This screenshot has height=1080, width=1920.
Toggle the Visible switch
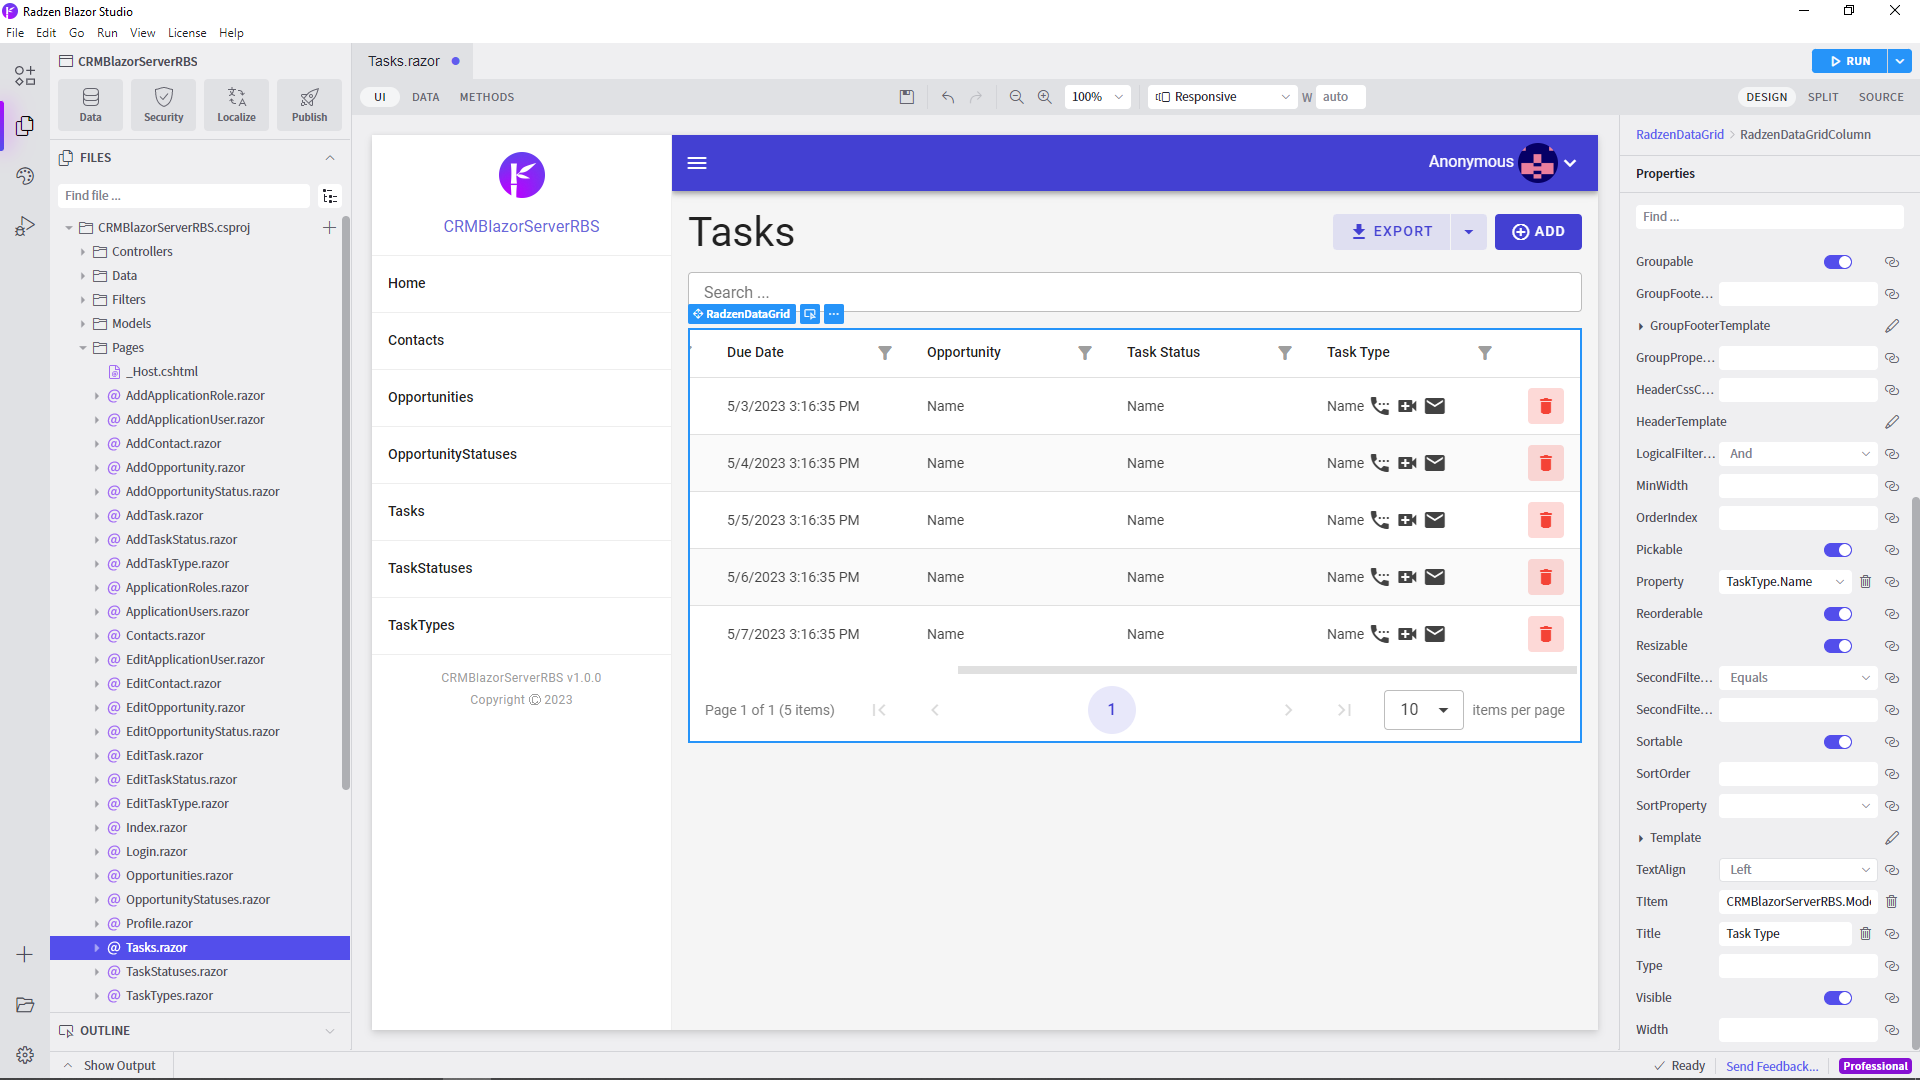pyautogui.click(x=1838, y=998)
